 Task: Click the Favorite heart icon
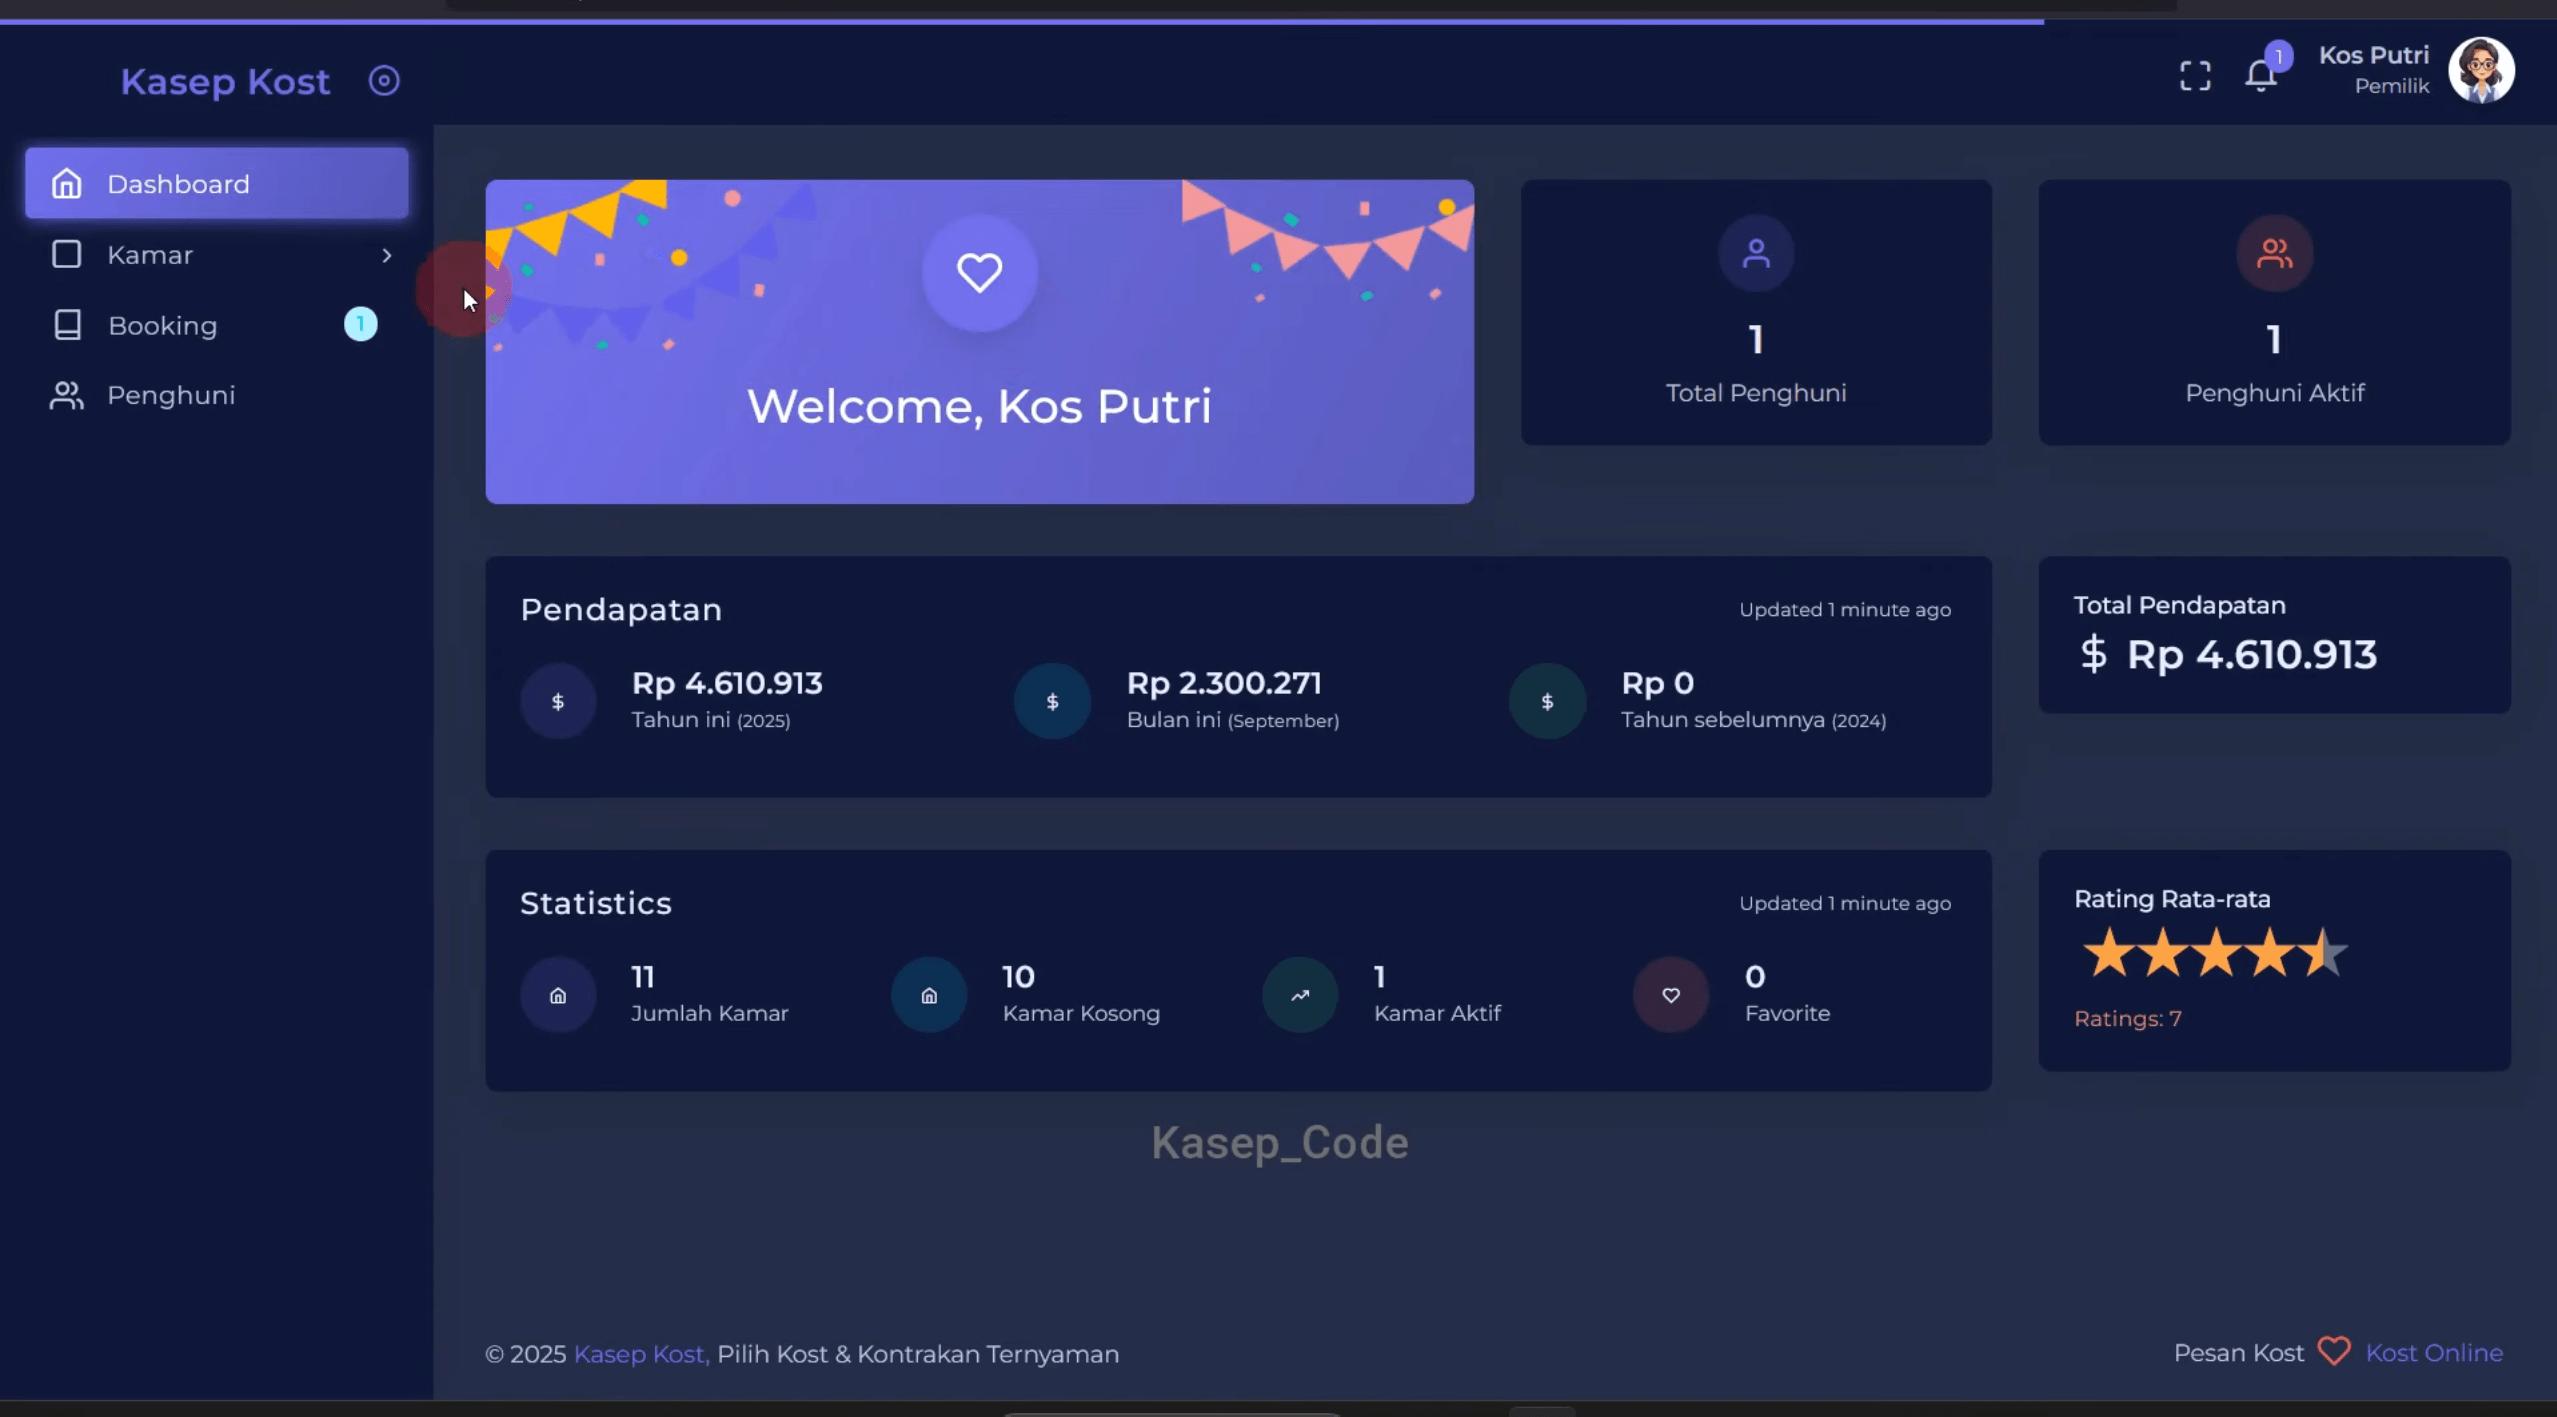click(1671, 995)
